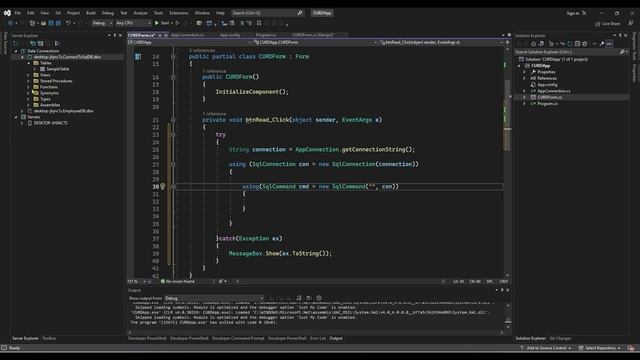The height and width of the screenshot is (360, 640).
Task: Click the CURDApp startup project label in title bar
Action: tap(322, 13)
